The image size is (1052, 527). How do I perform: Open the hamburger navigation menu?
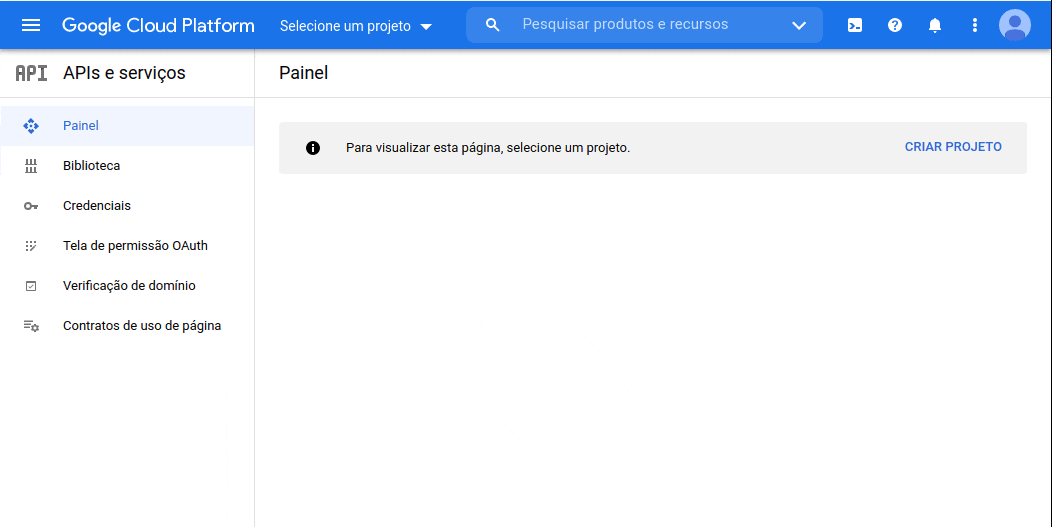coord(31,26)
